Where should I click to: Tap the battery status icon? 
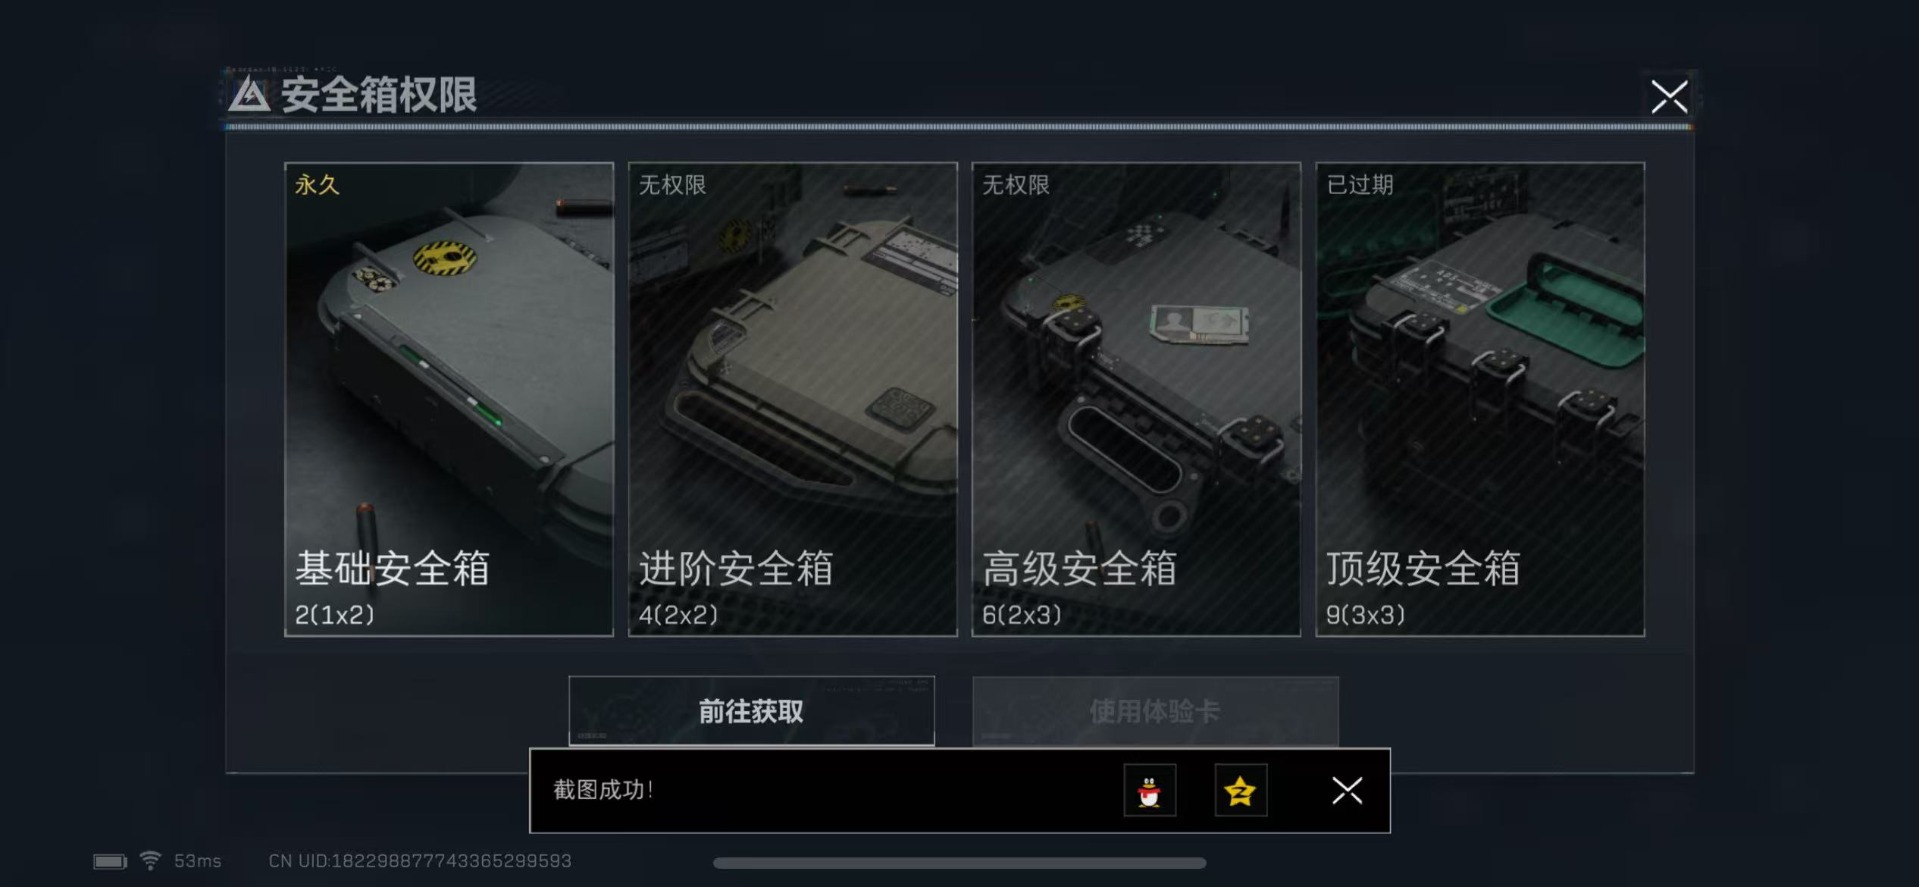click(110, 861)
